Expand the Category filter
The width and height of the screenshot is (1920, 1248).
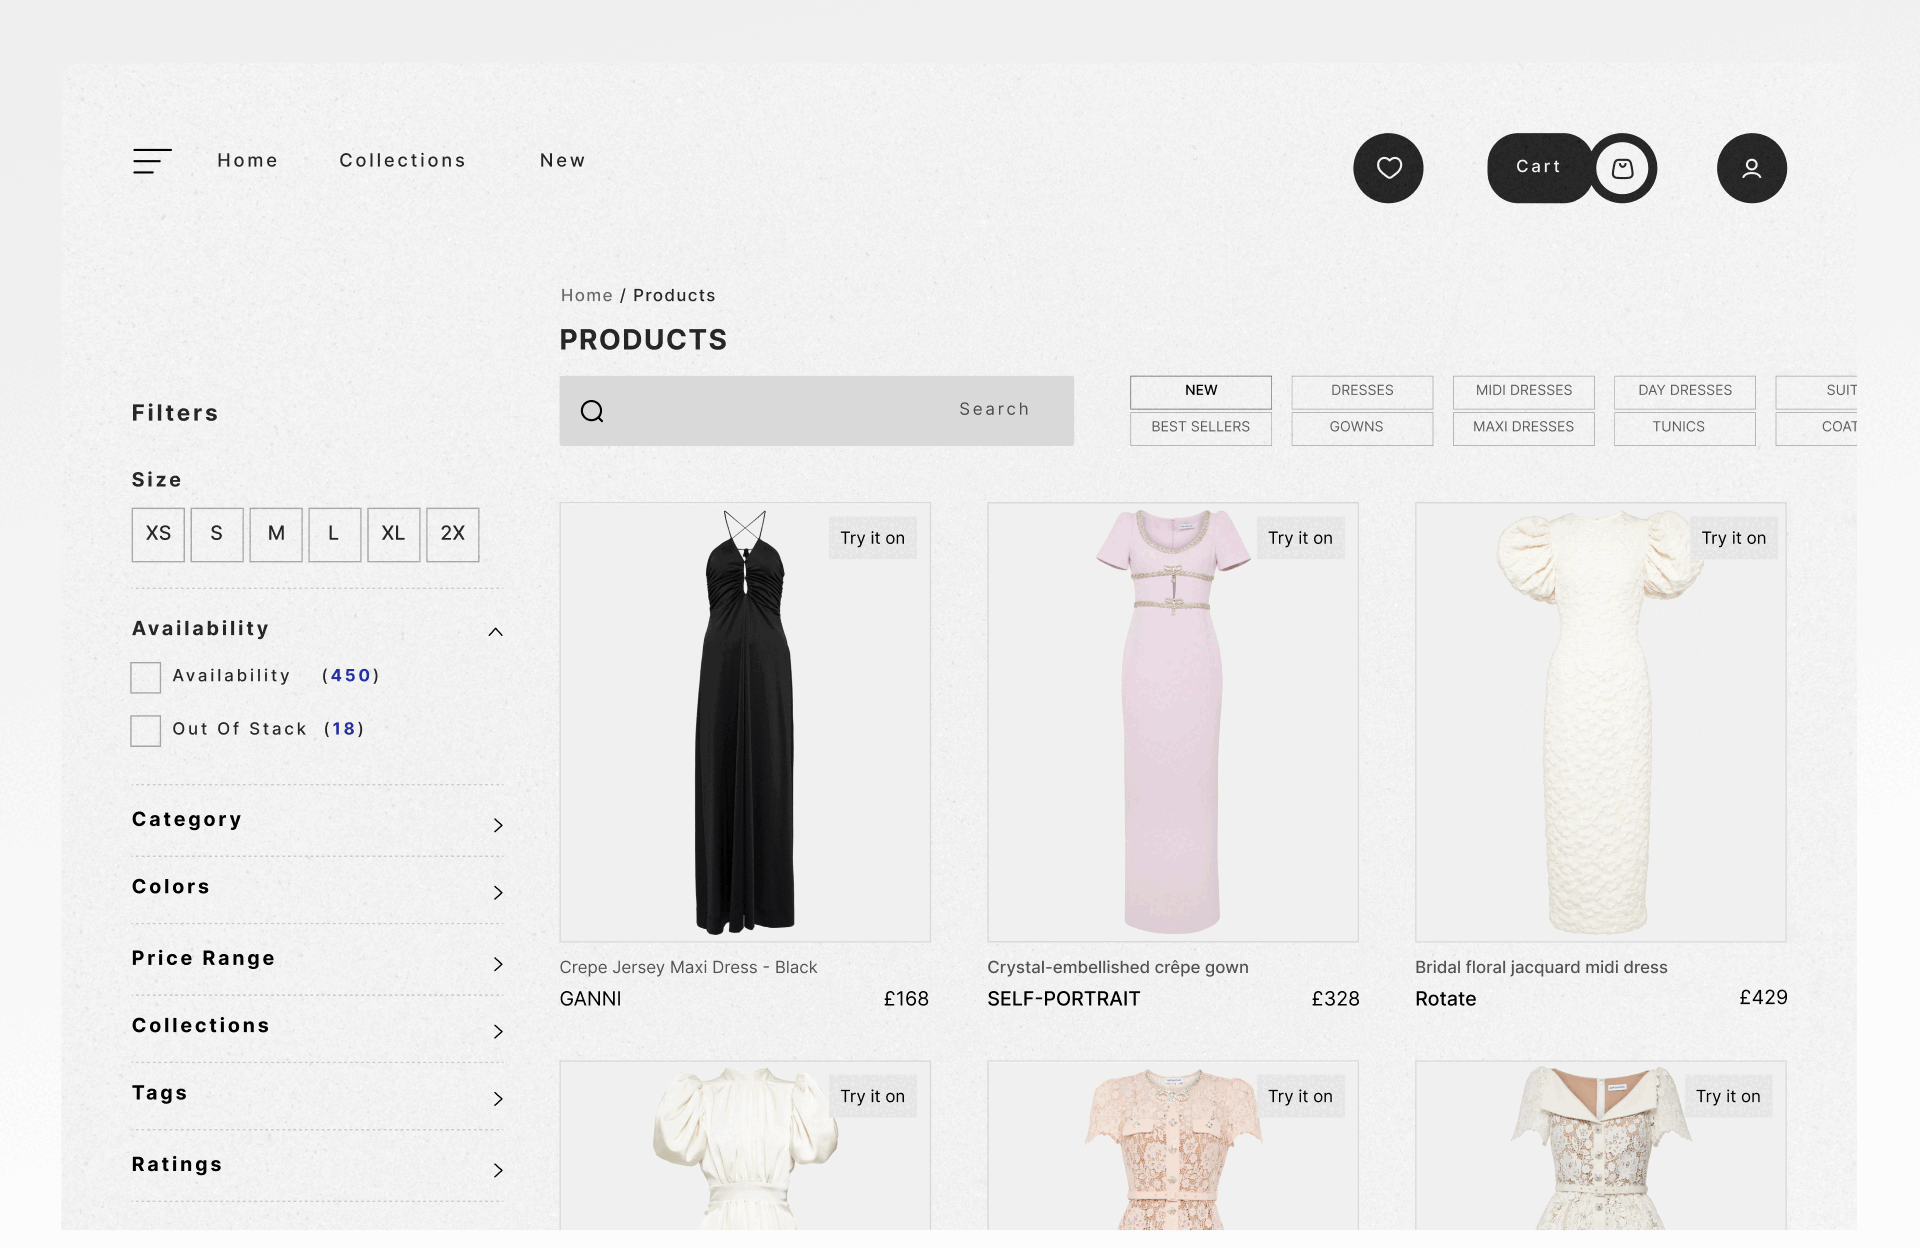click(x=497, y=825)
